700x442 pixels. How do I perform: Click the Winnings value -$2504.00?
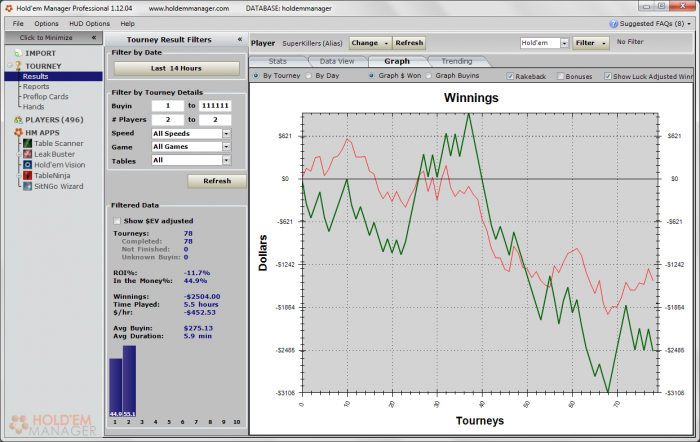coord(202,296)
